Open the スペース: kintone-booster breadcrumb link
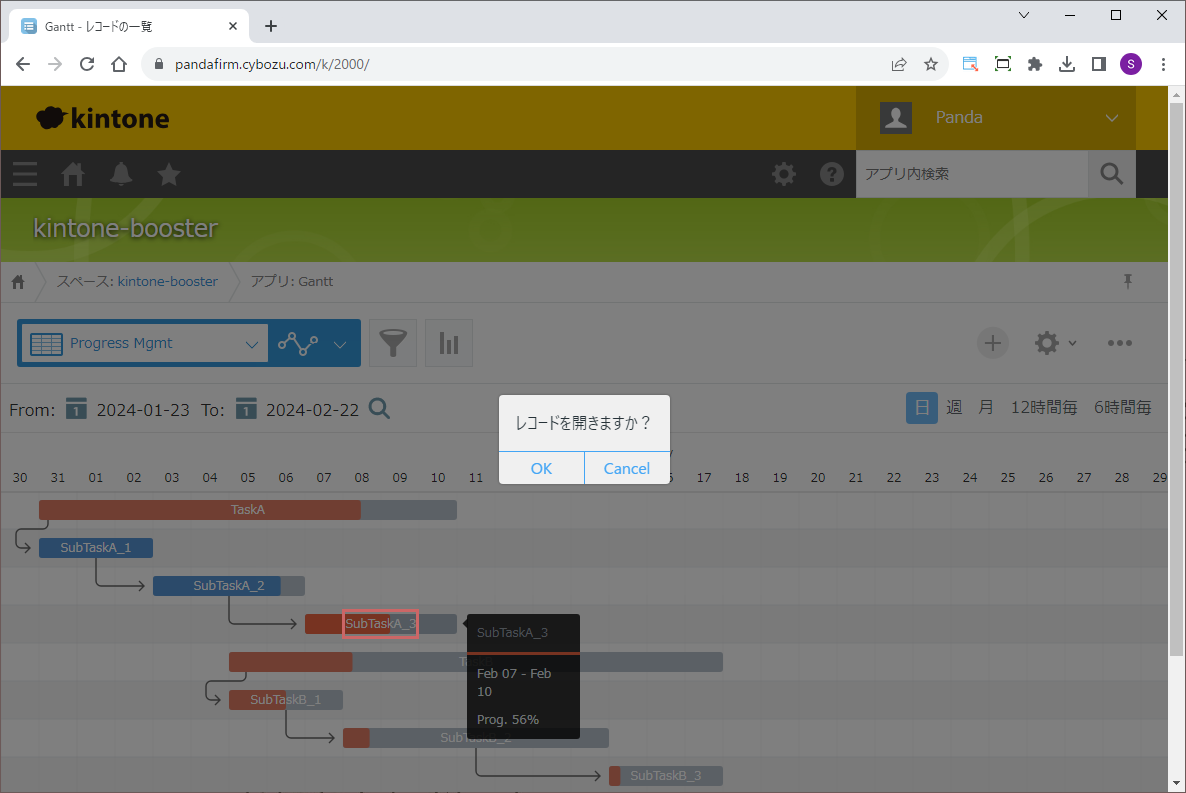The height and width of the screenshot is (793, 1186). tap(137, 282)
